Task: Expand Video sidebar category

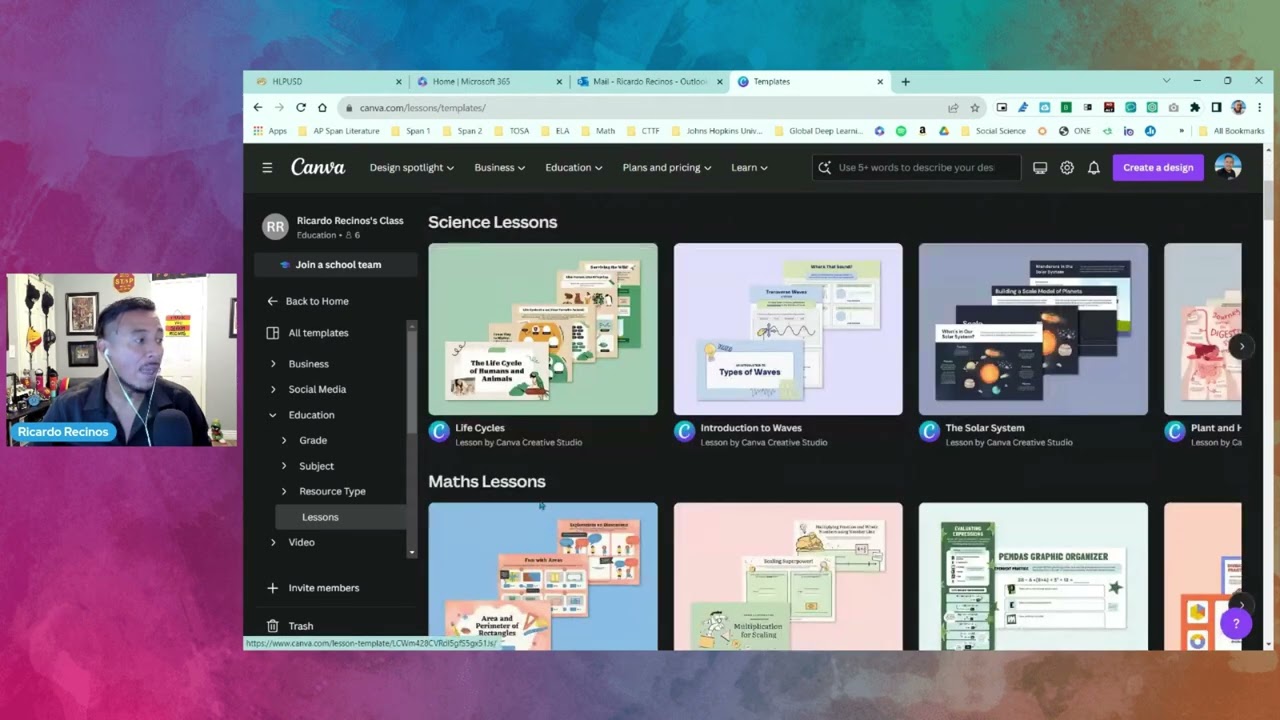Action: click(x=273, y=543)
